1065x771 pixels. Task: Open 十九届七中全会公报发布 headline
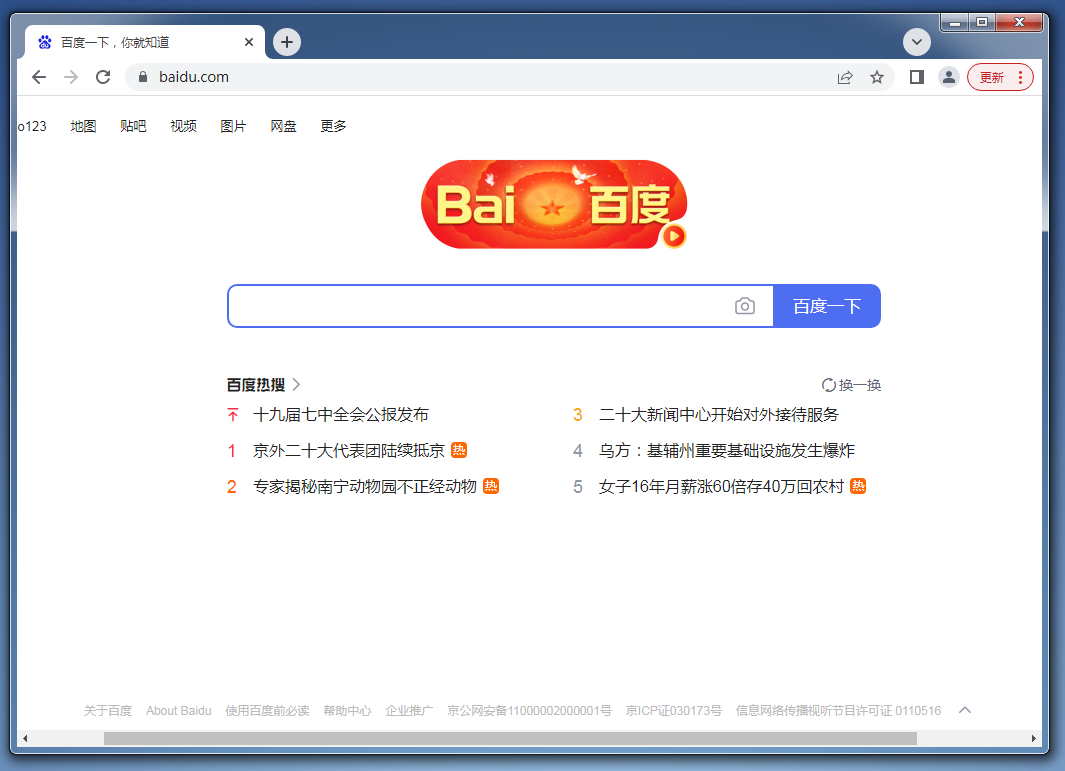(341, 414)
